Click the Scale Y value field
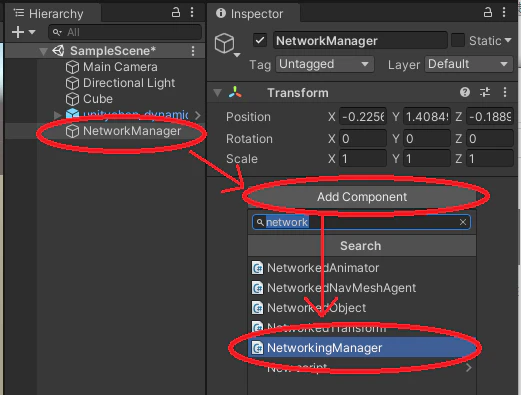This screenshot has height=395, width=521. pos(427,159)
